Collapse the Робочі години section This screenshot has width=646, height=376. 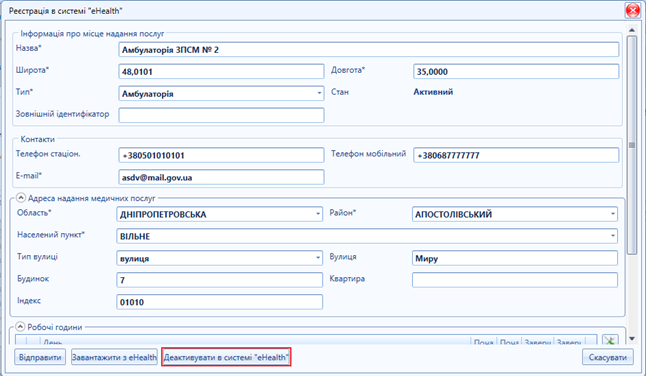pos(20,327)
